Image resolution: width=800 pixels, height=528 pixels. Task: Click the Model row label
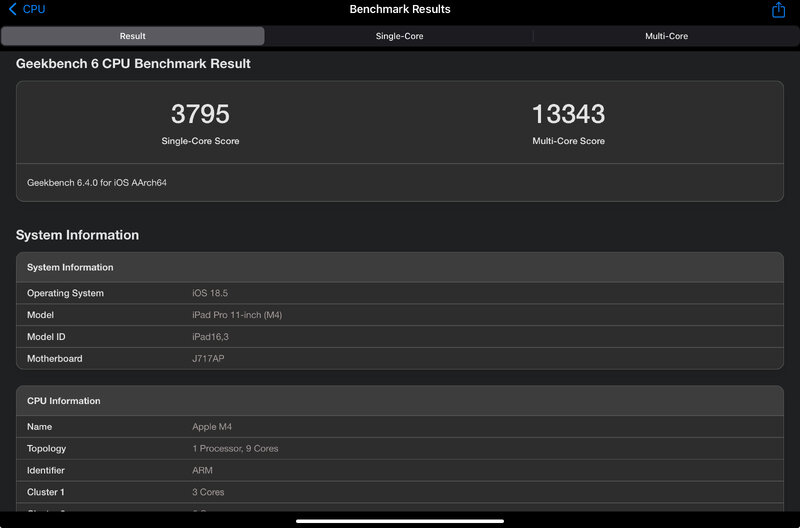(40, 315)
